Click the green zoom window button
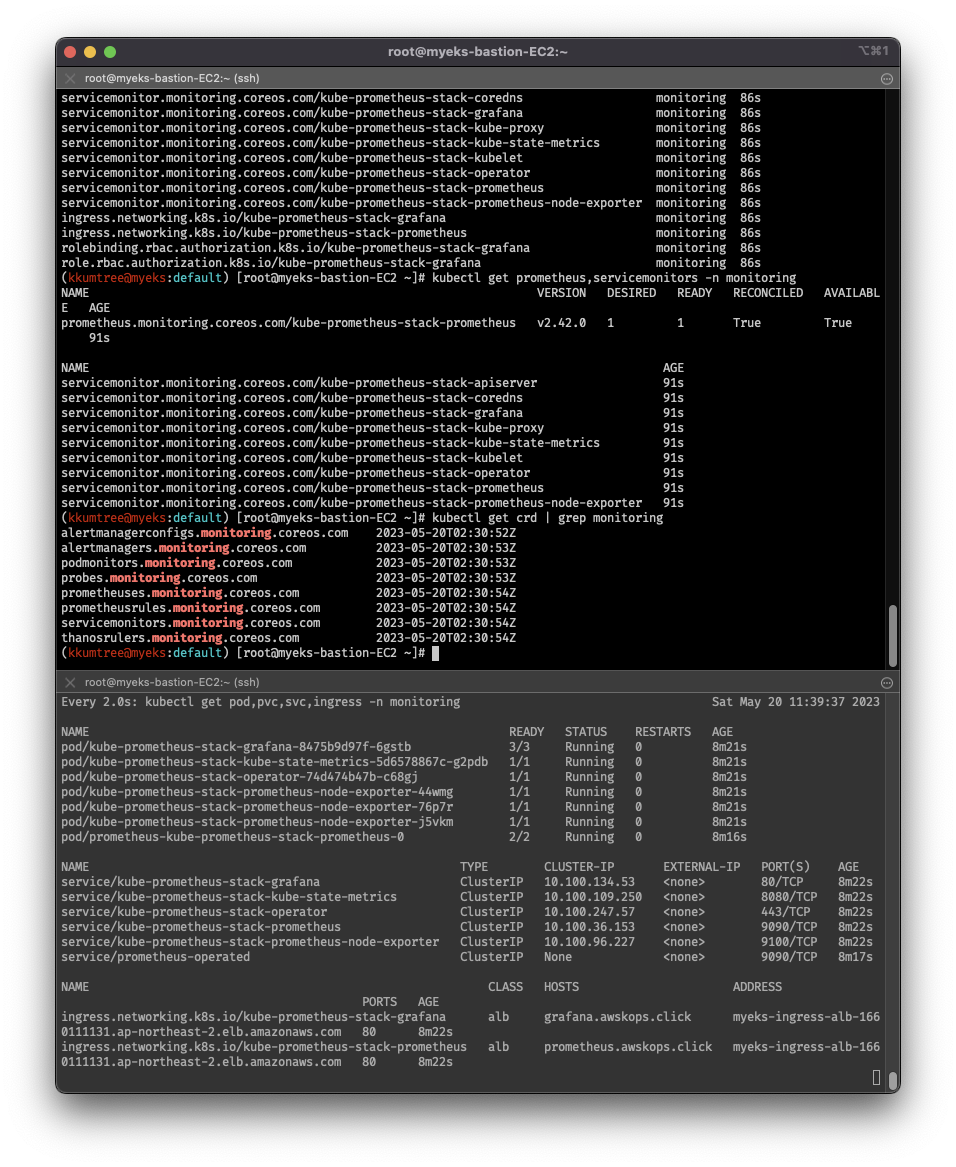The width and height of the screenshot is (956, 1167). point(110,52)
